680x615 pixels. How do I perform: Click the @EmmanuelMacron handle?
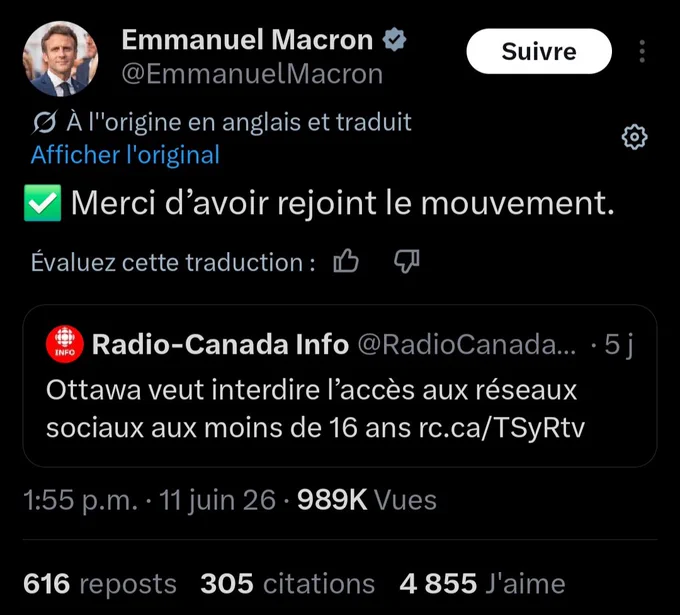pos(252,74)
